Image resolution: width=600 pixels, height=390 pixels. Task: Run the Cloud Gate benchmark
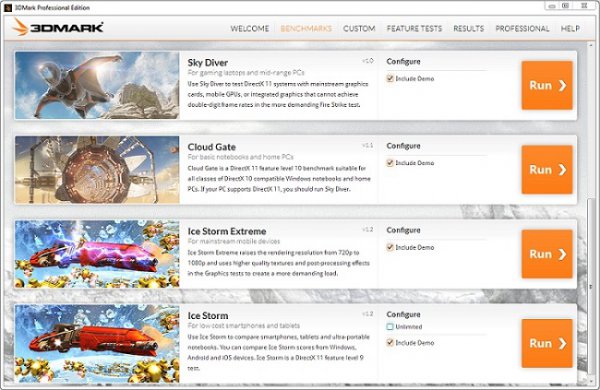(x=547, y=170)
